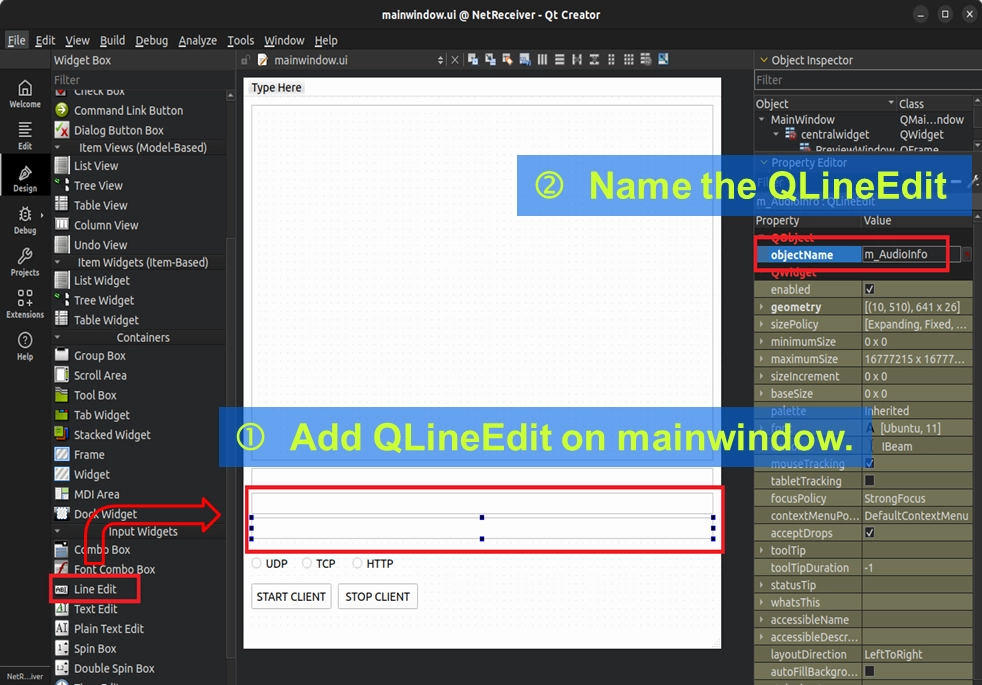Image resolution: width=982 pixels, height=685 pixels.
Task: Click the Adjust Size toolbar icon
Action: click(663, 59)
